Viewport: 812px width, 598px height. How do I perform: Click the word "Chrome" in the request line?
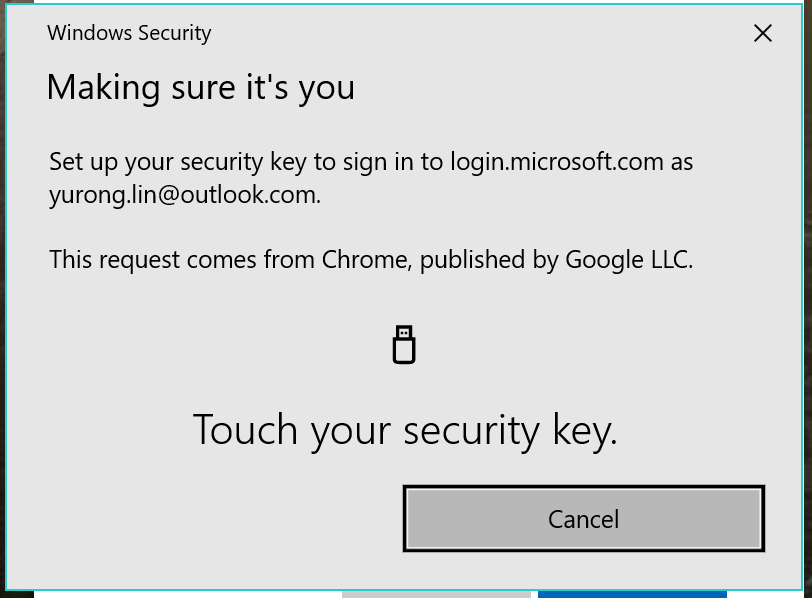(365, 260)
